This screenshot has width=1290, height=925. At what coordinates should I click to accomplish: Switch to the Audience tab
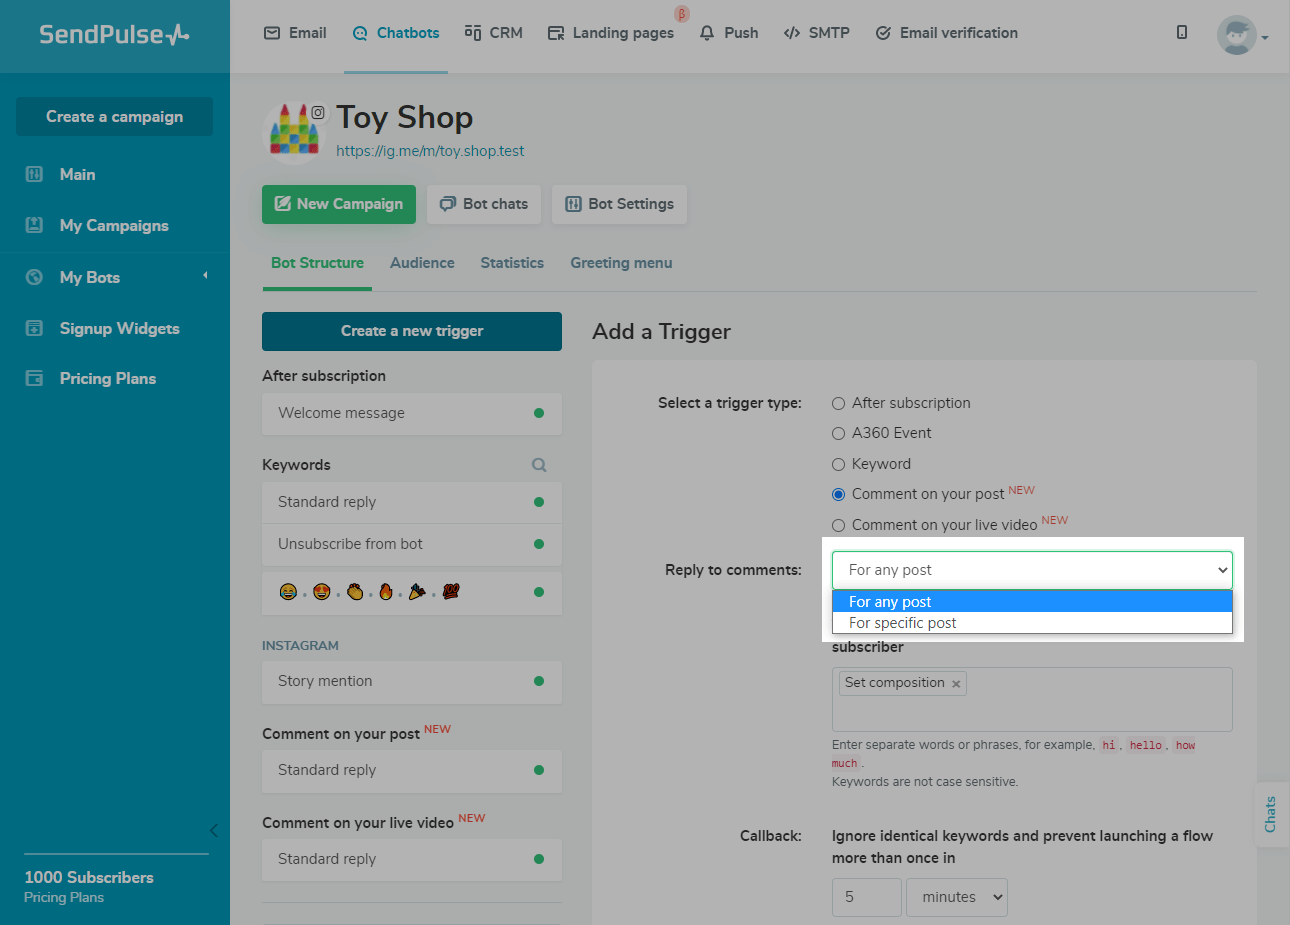(422, 263)
